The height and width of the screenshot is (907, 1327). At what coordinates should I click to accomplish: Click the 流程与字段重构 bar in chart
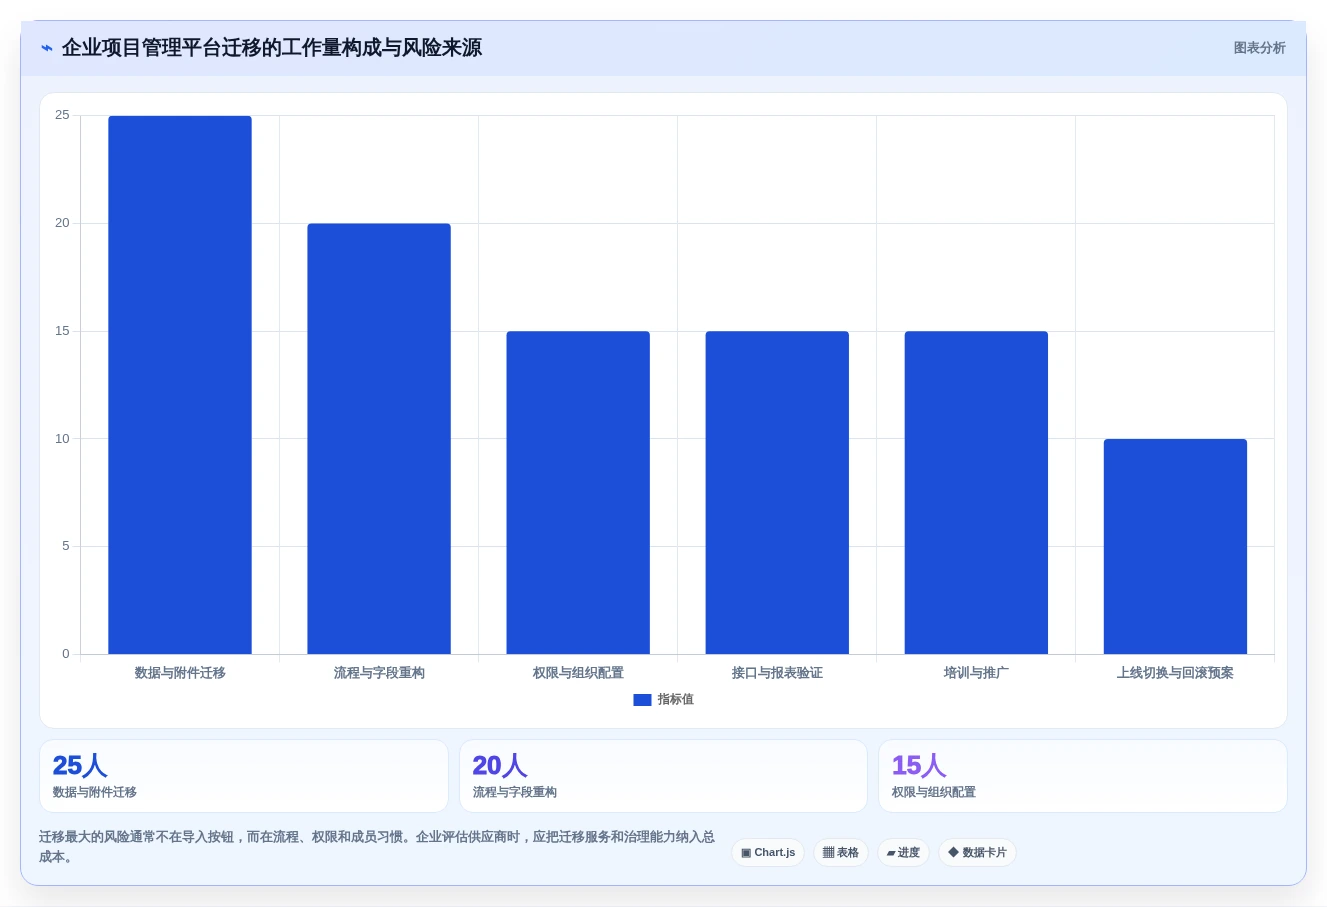point(379,439)
